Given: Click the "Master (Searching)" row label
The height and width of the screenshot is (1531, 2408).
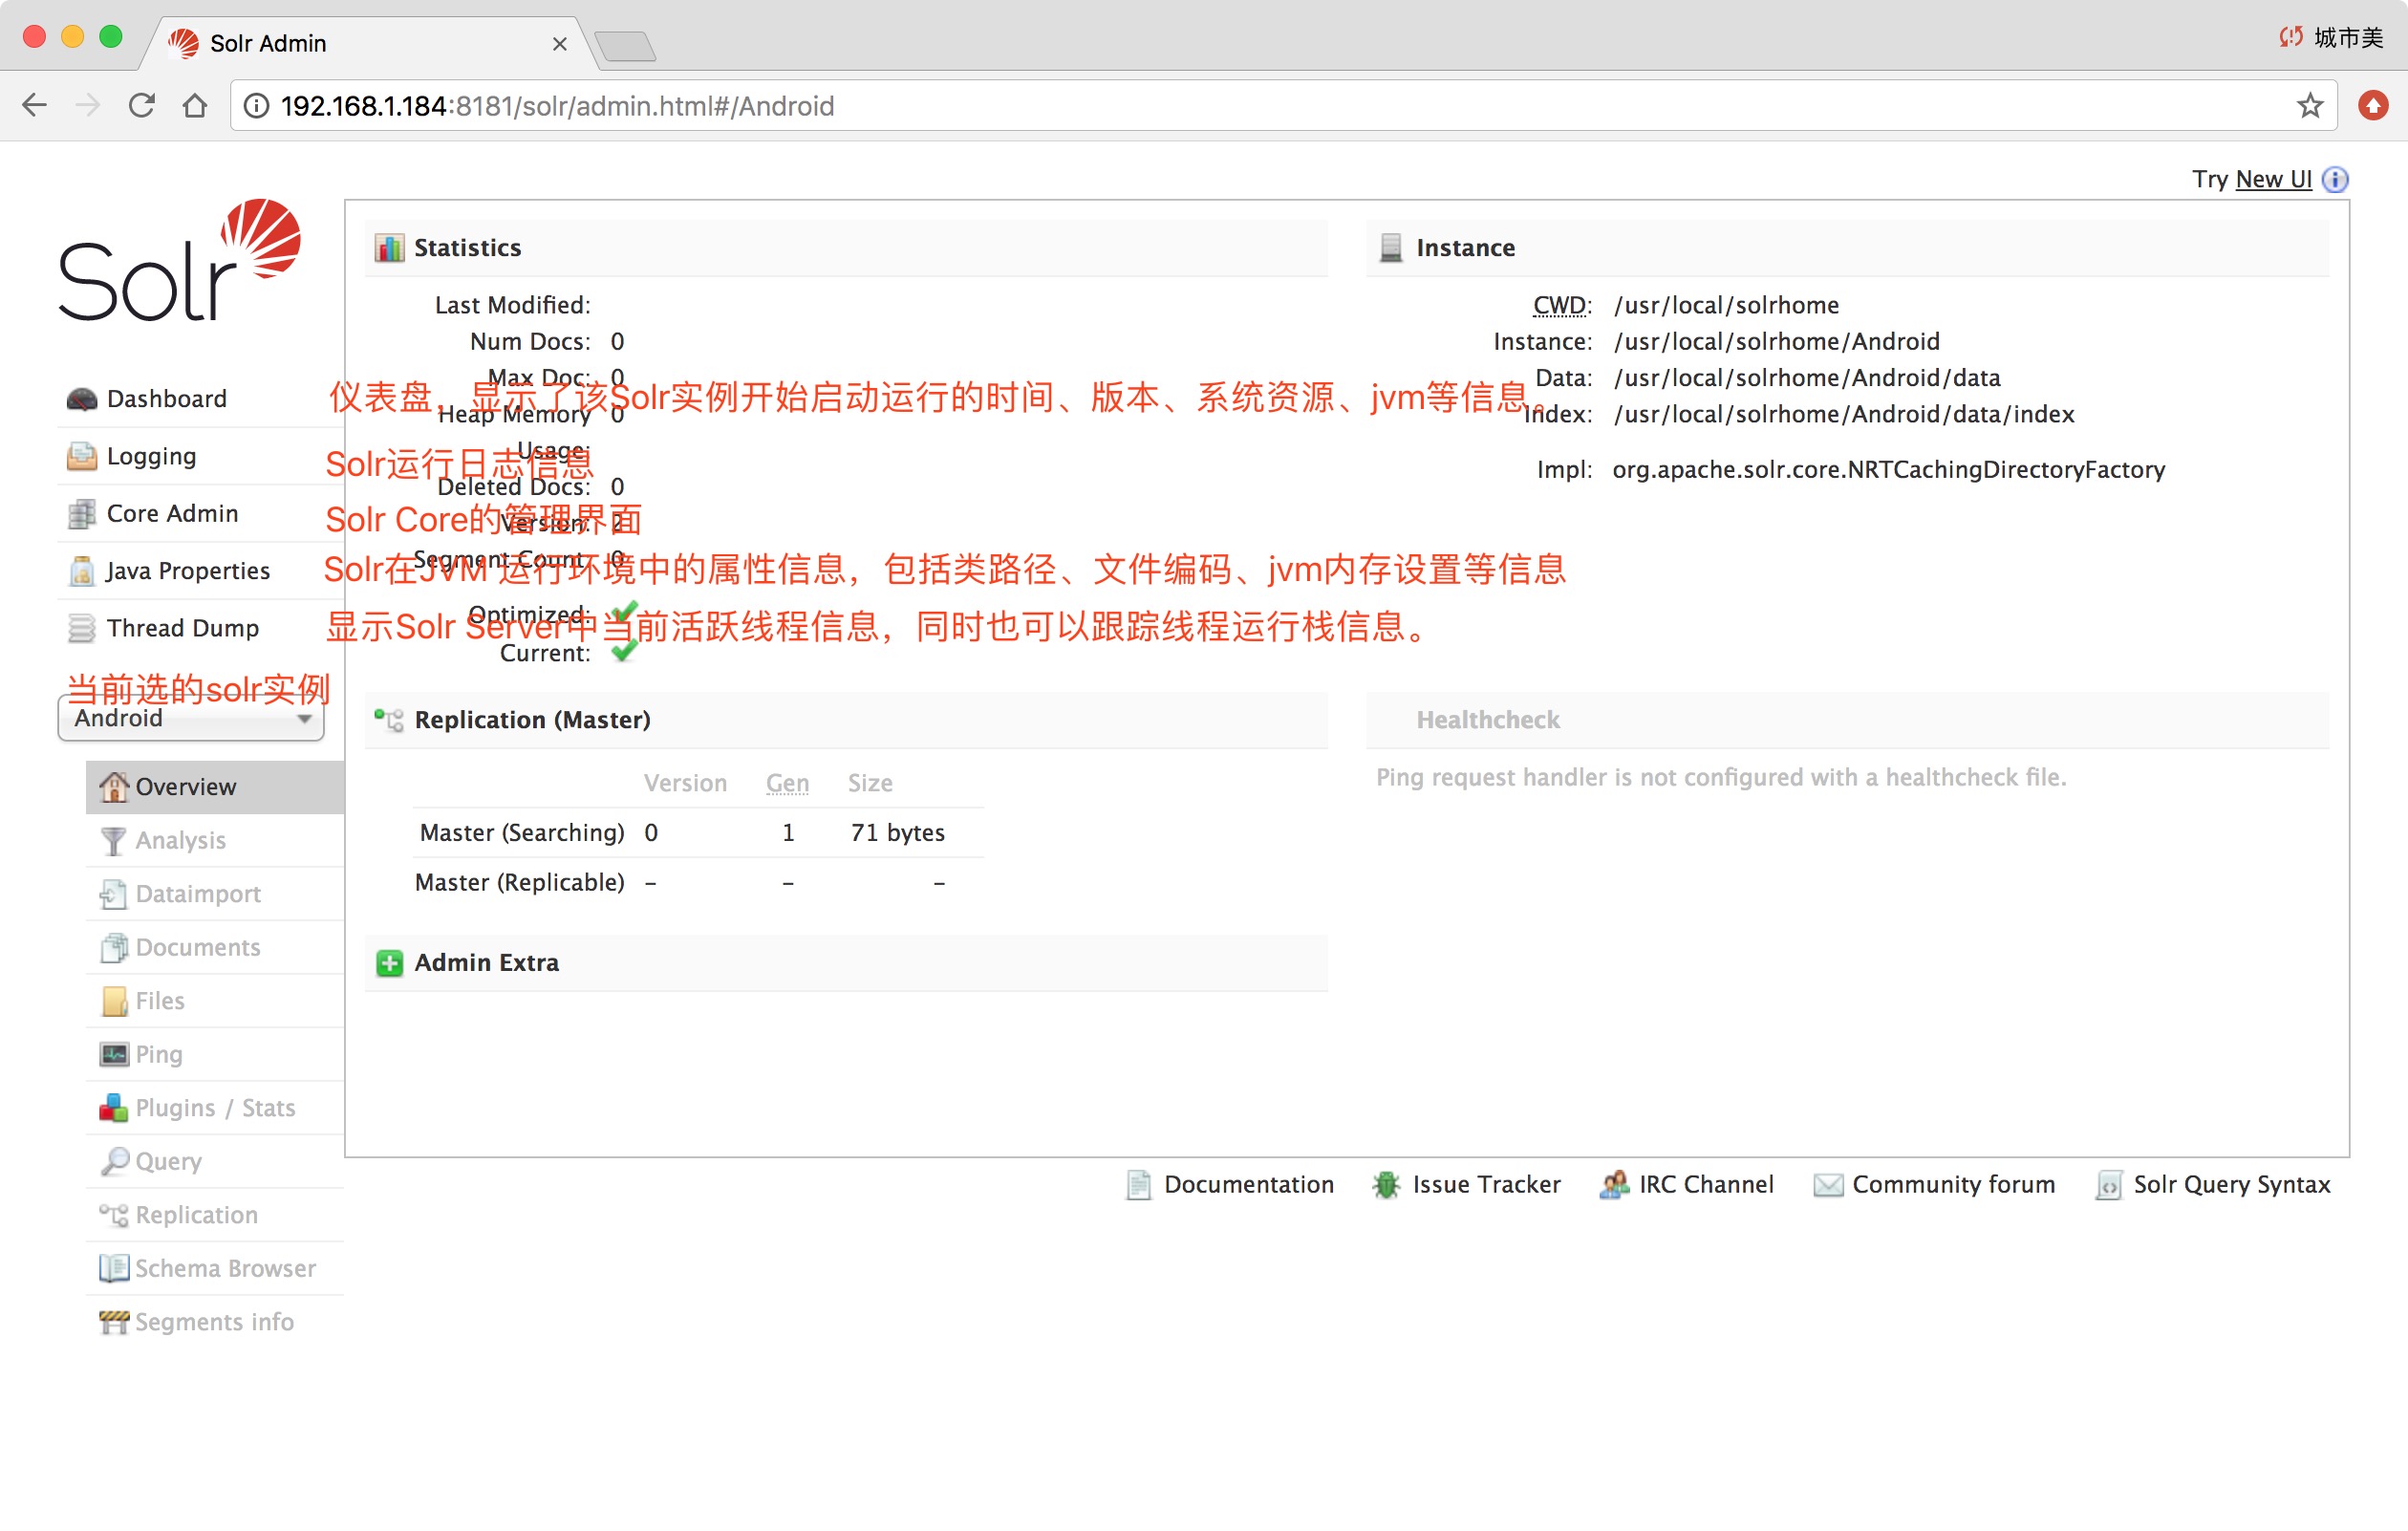Looking at the screenshot, I should pyautogui.click(x=521, y=832).
